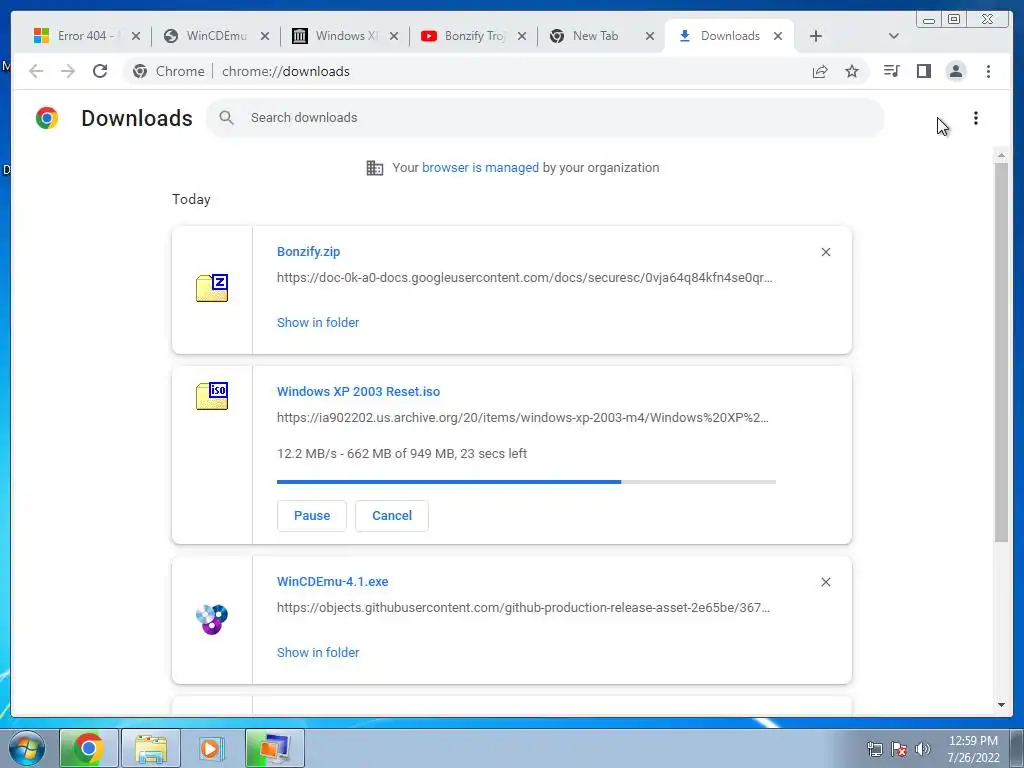The width and height of the screenshot is (1024, 768).
Task: Click the Bonzify.zip googleusercontent URL
Action: (x=524, y=278)
